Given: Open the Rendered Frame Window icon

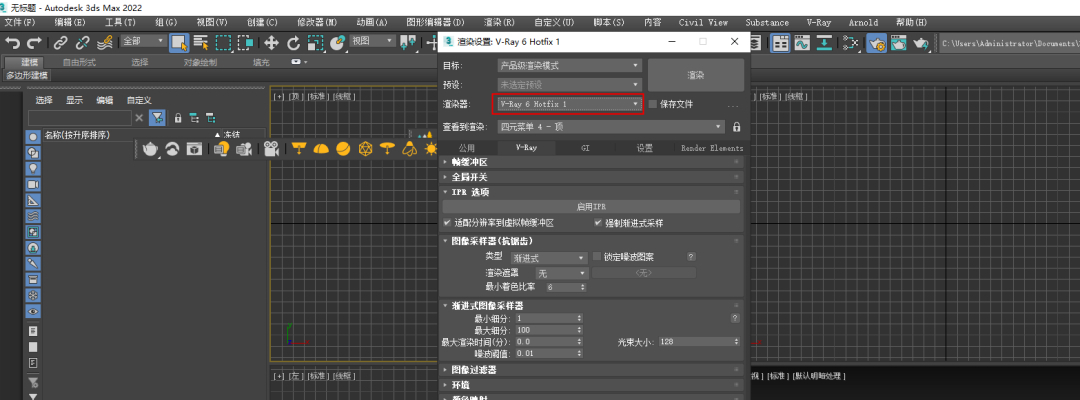Looking at the screenshot, I should [898, 43].
